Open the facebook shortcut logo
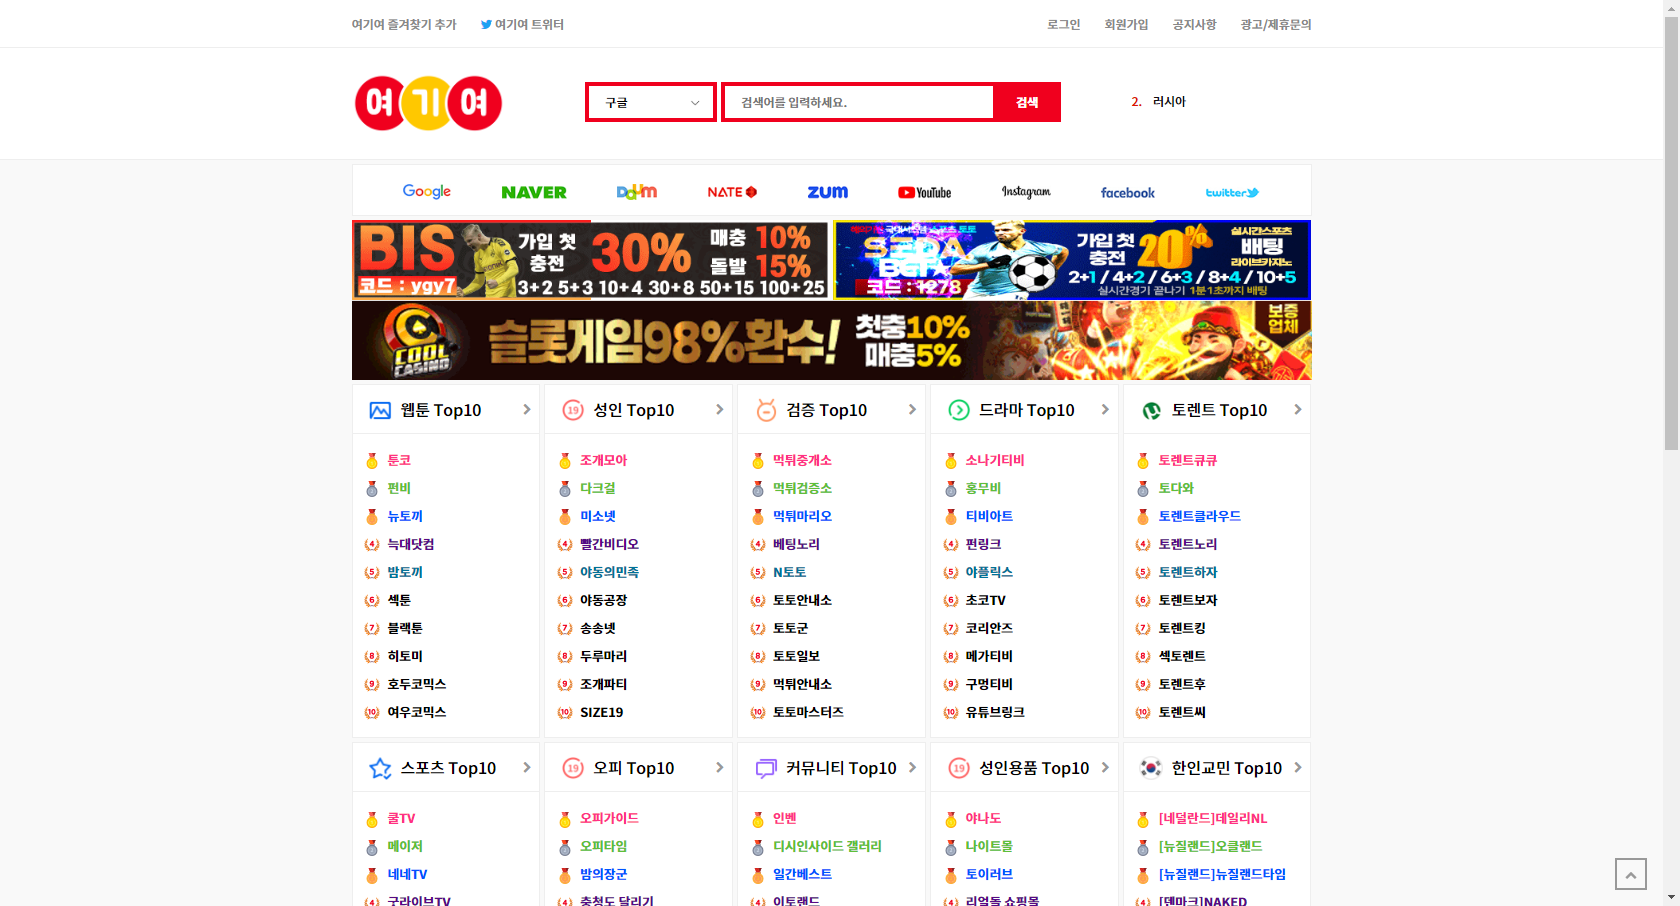This screenshot has height=906, width=1680. (1128, 192)
